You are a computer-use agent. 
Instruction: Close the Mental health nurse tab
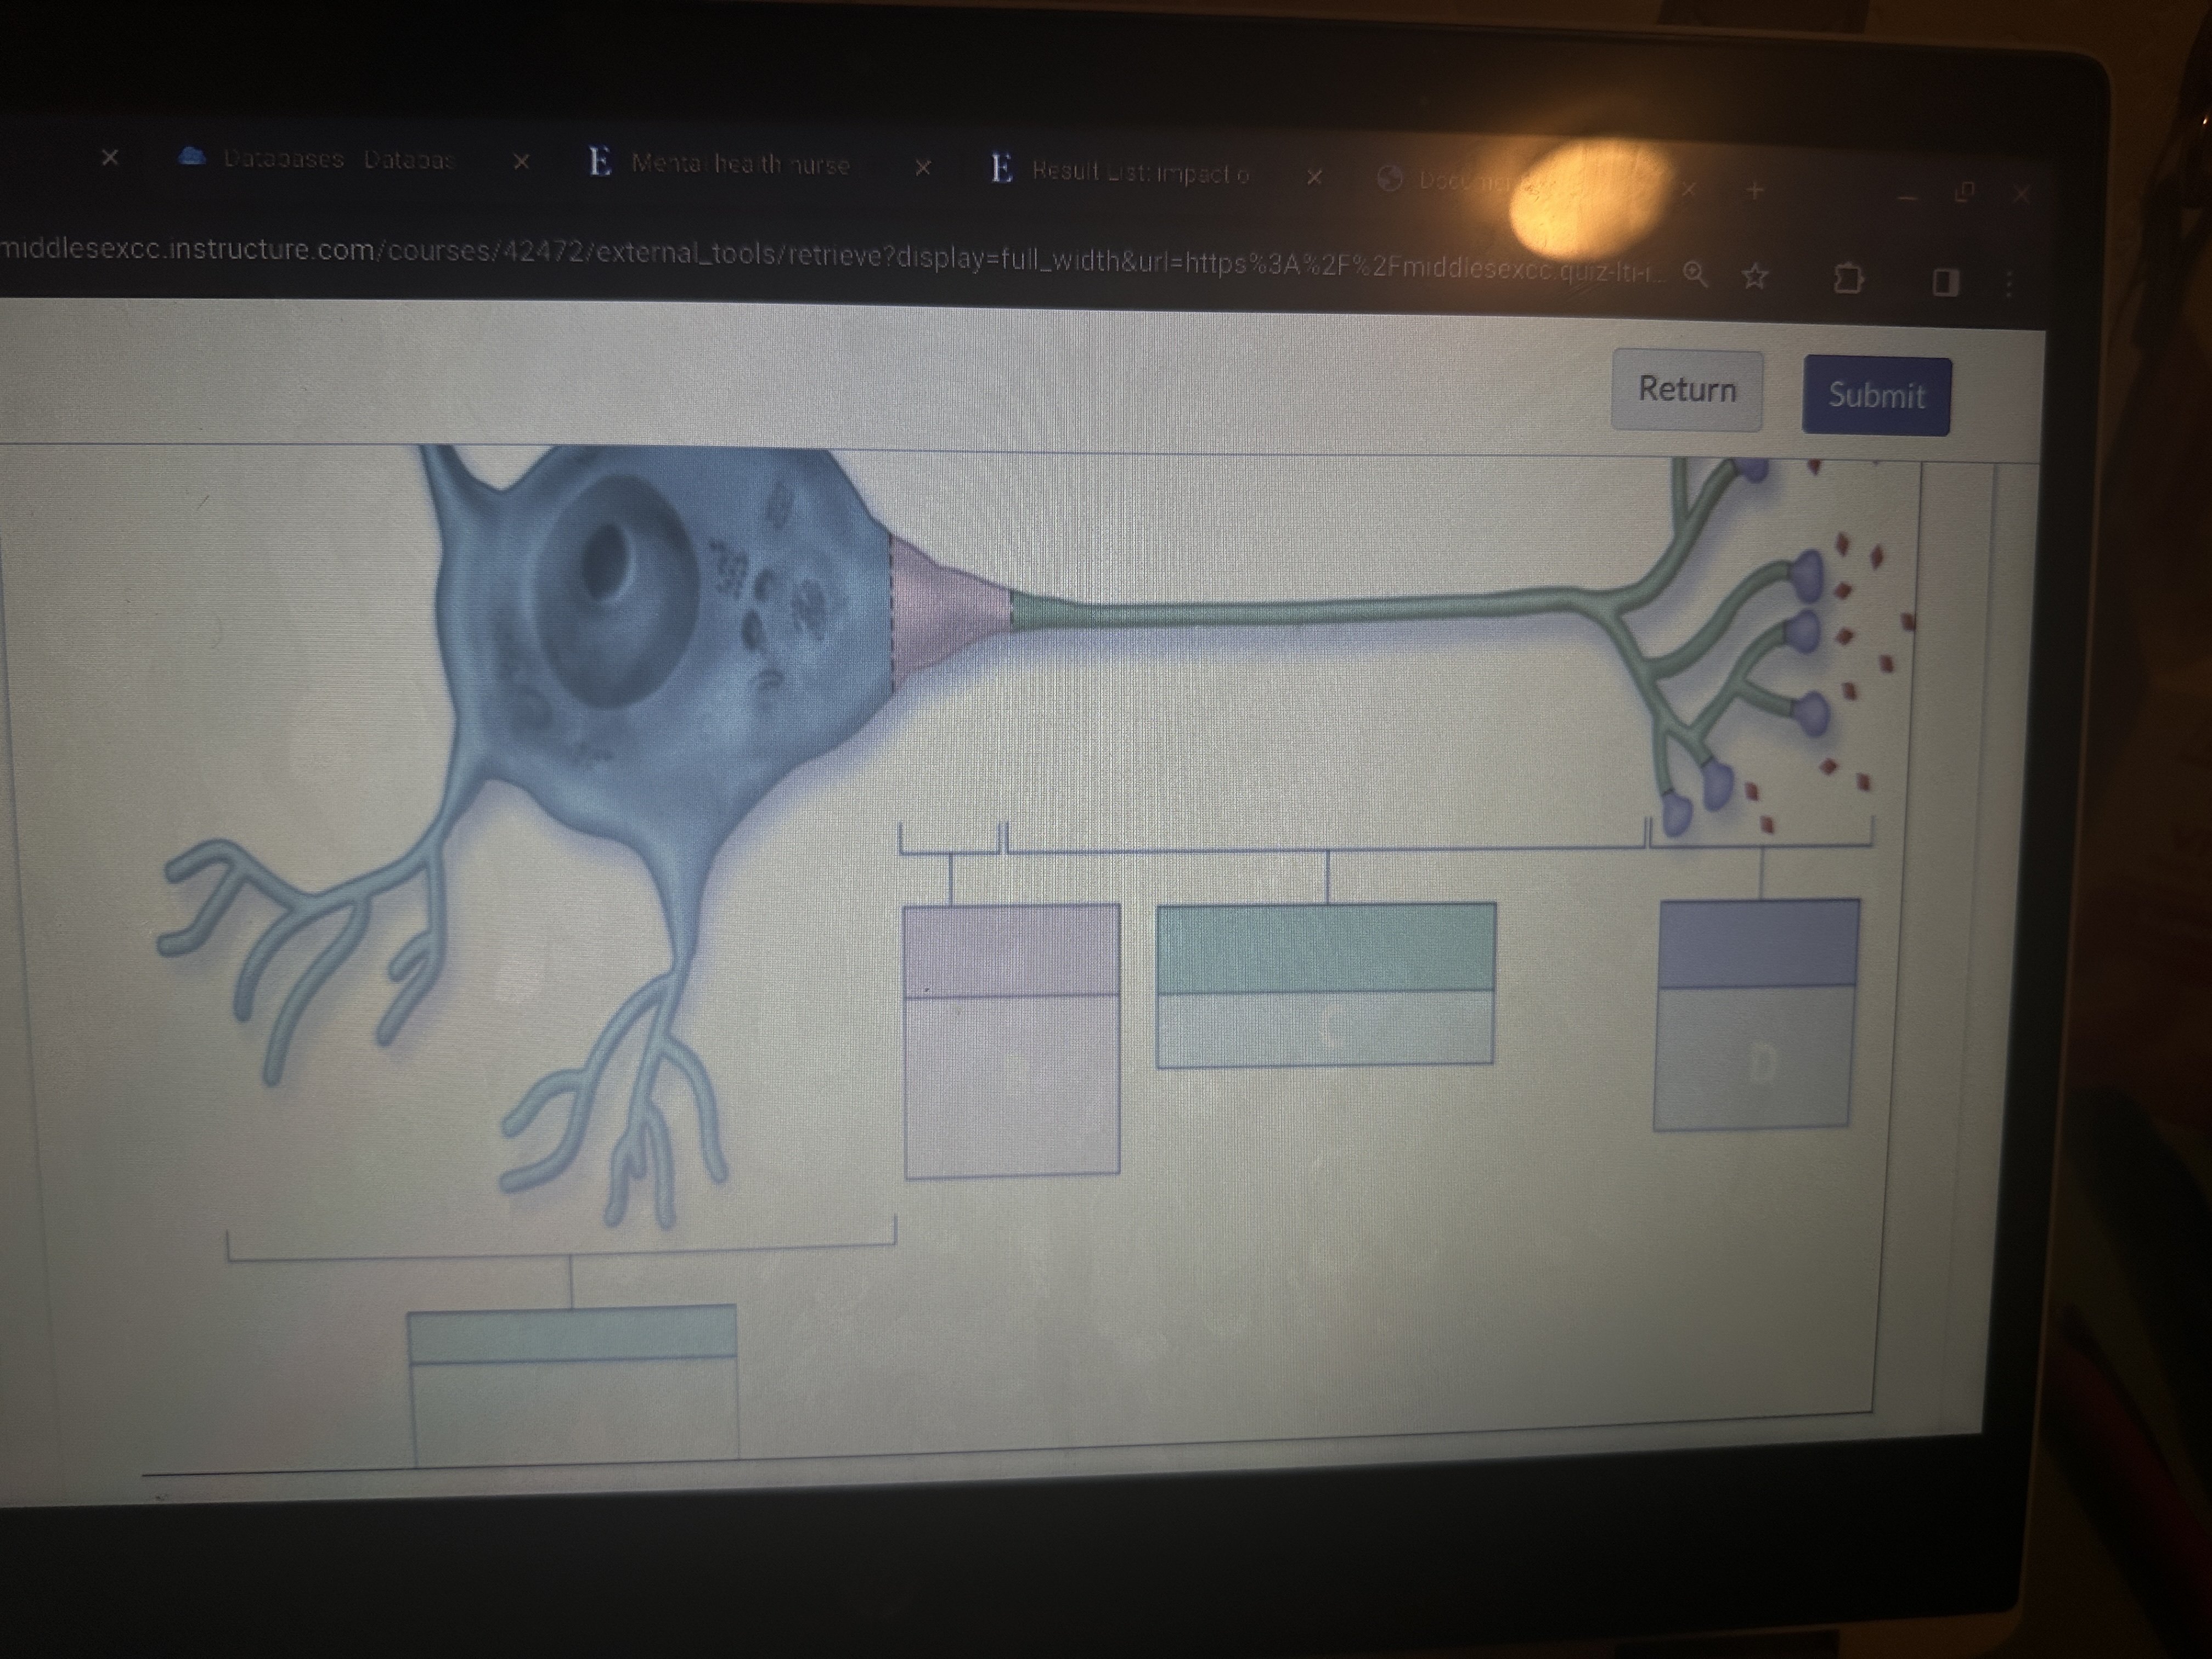(x=923, y=168)
